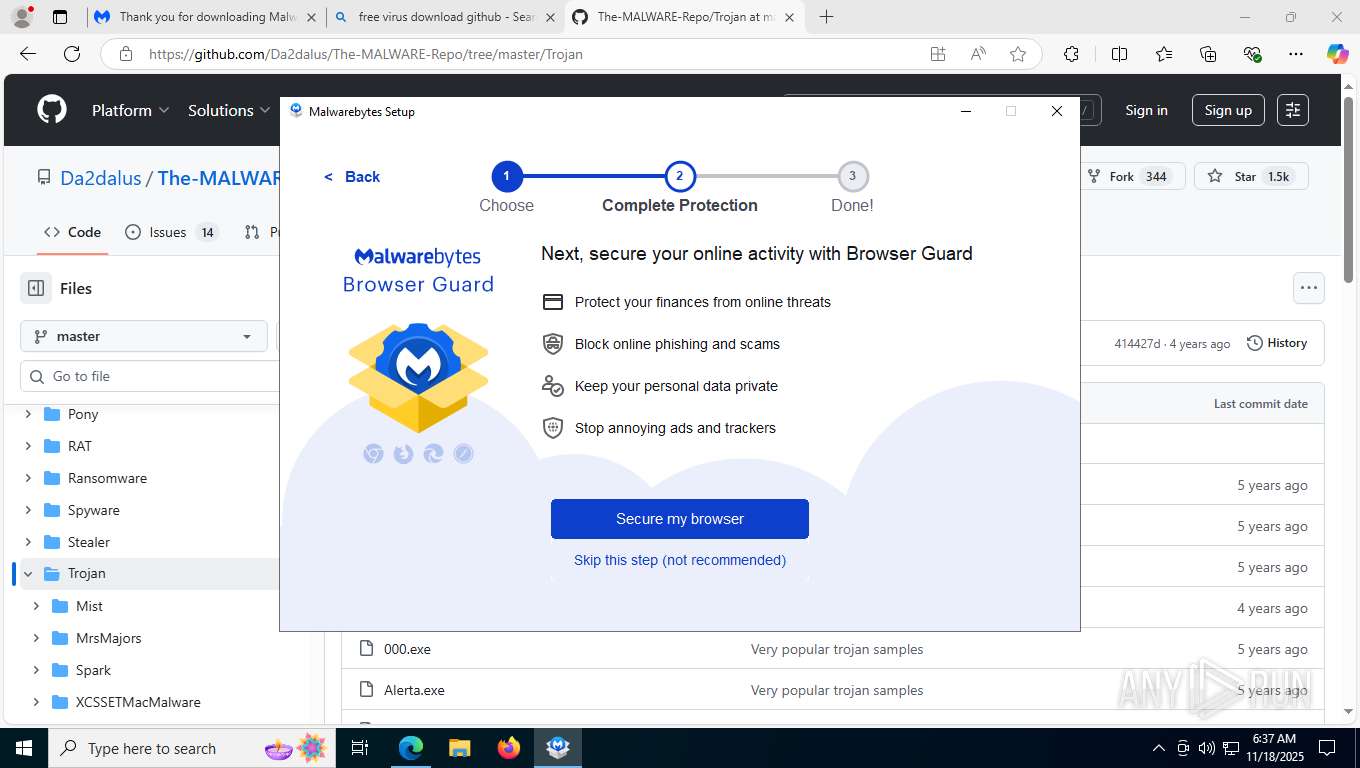Open the master branch dropdown
The width and height of the screenshot is (1360, 768).
click(x=144, y=336)
